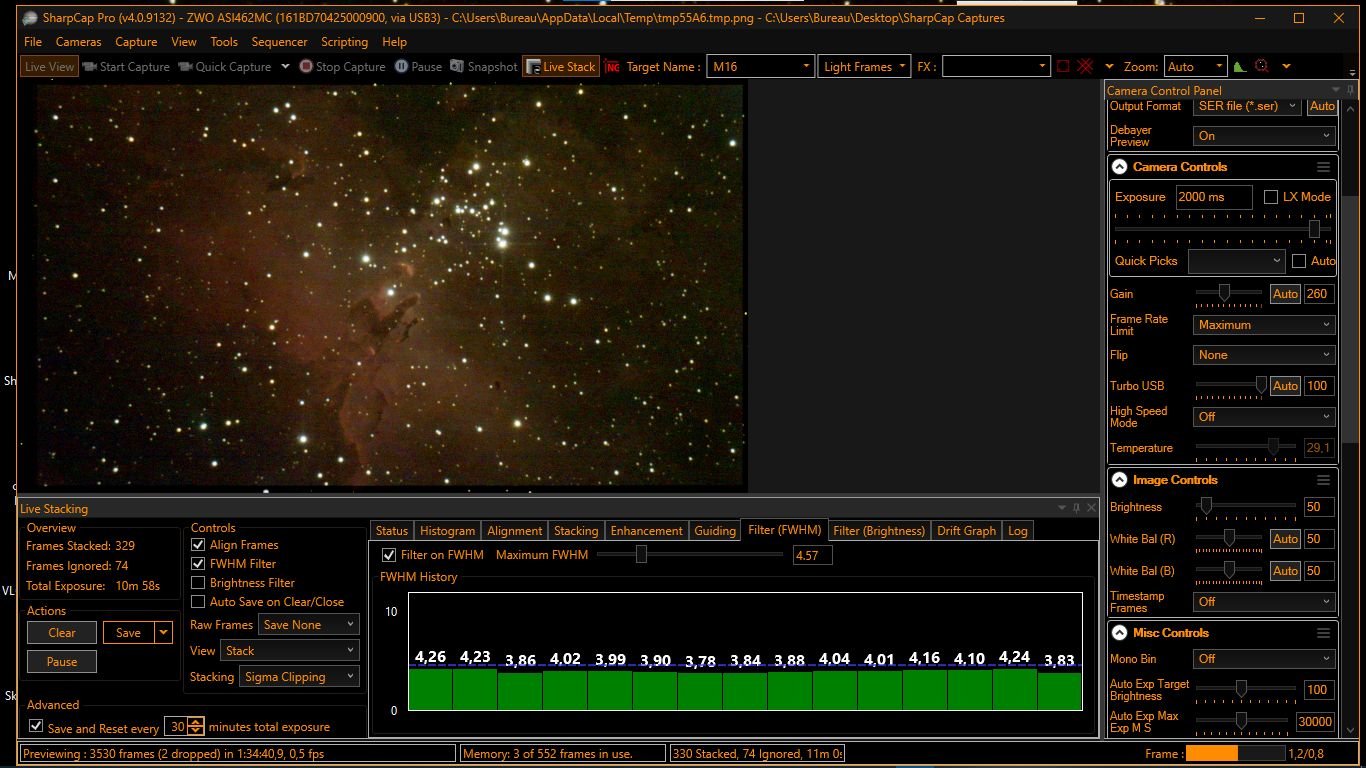Open the View dropdown set to Stack
This screenshot has width=1366, height=768.
(x=289, y=651)
